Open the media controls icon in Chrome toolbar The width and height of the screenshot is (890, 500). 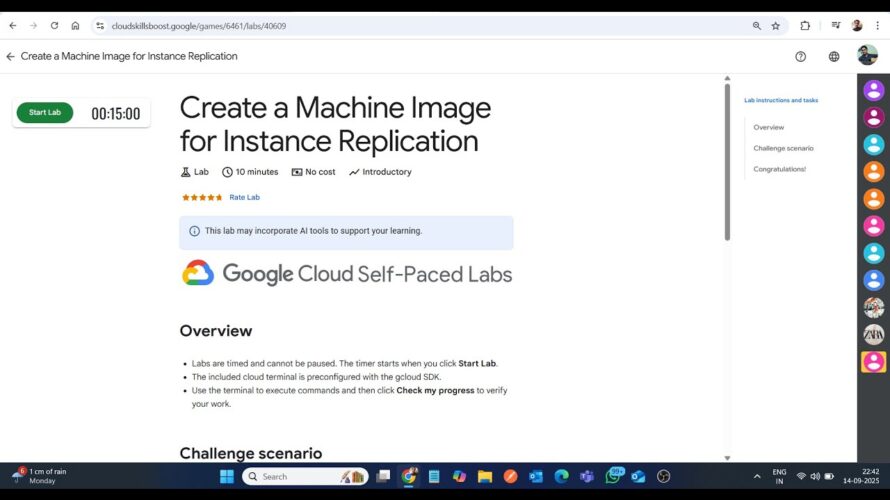[836, 26]
